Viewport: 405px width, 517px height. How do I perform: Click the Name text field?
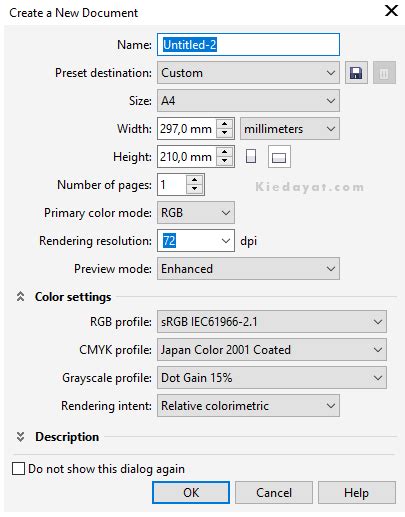[248, 45]
